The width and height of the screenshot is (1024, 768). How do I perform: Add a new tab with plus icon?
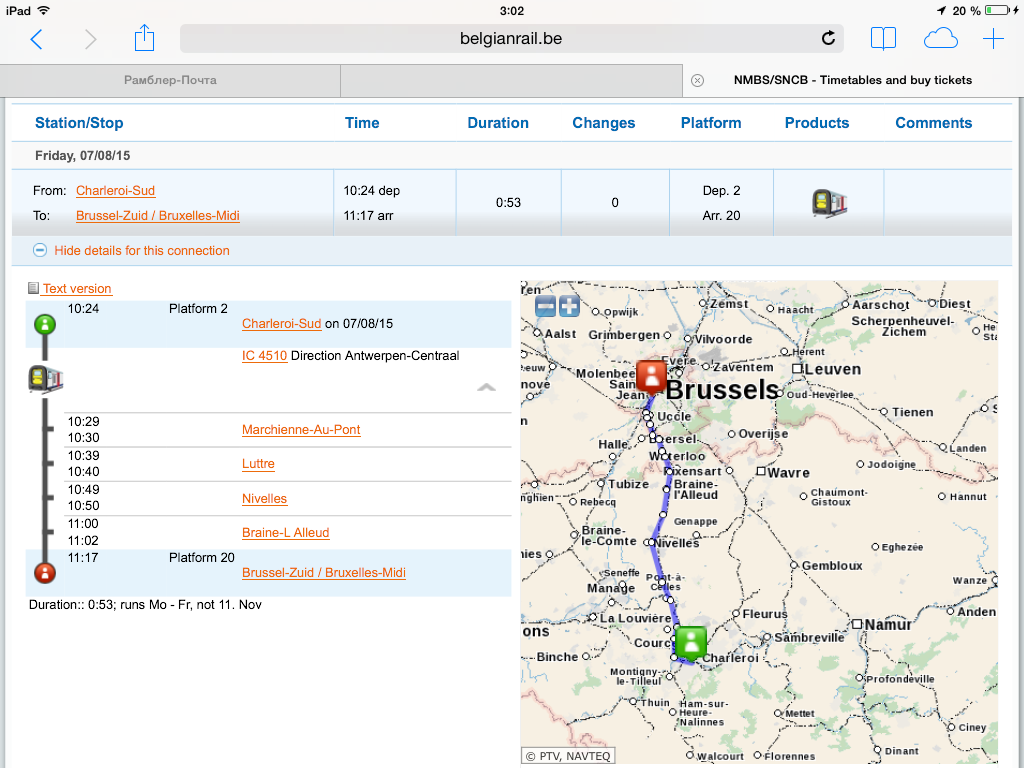(993, 39)
